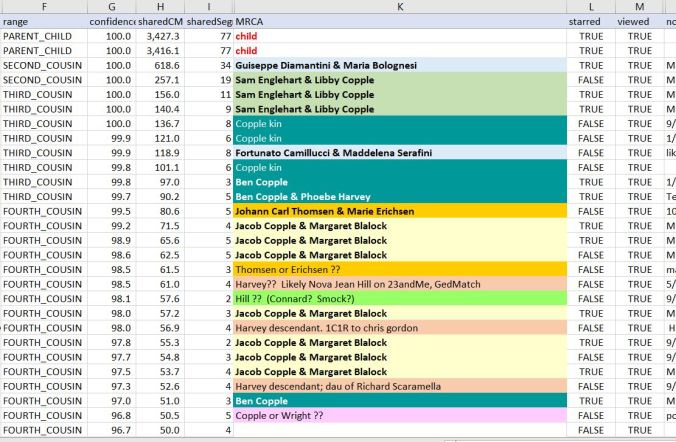Select column K header

[x=399, y=6]
